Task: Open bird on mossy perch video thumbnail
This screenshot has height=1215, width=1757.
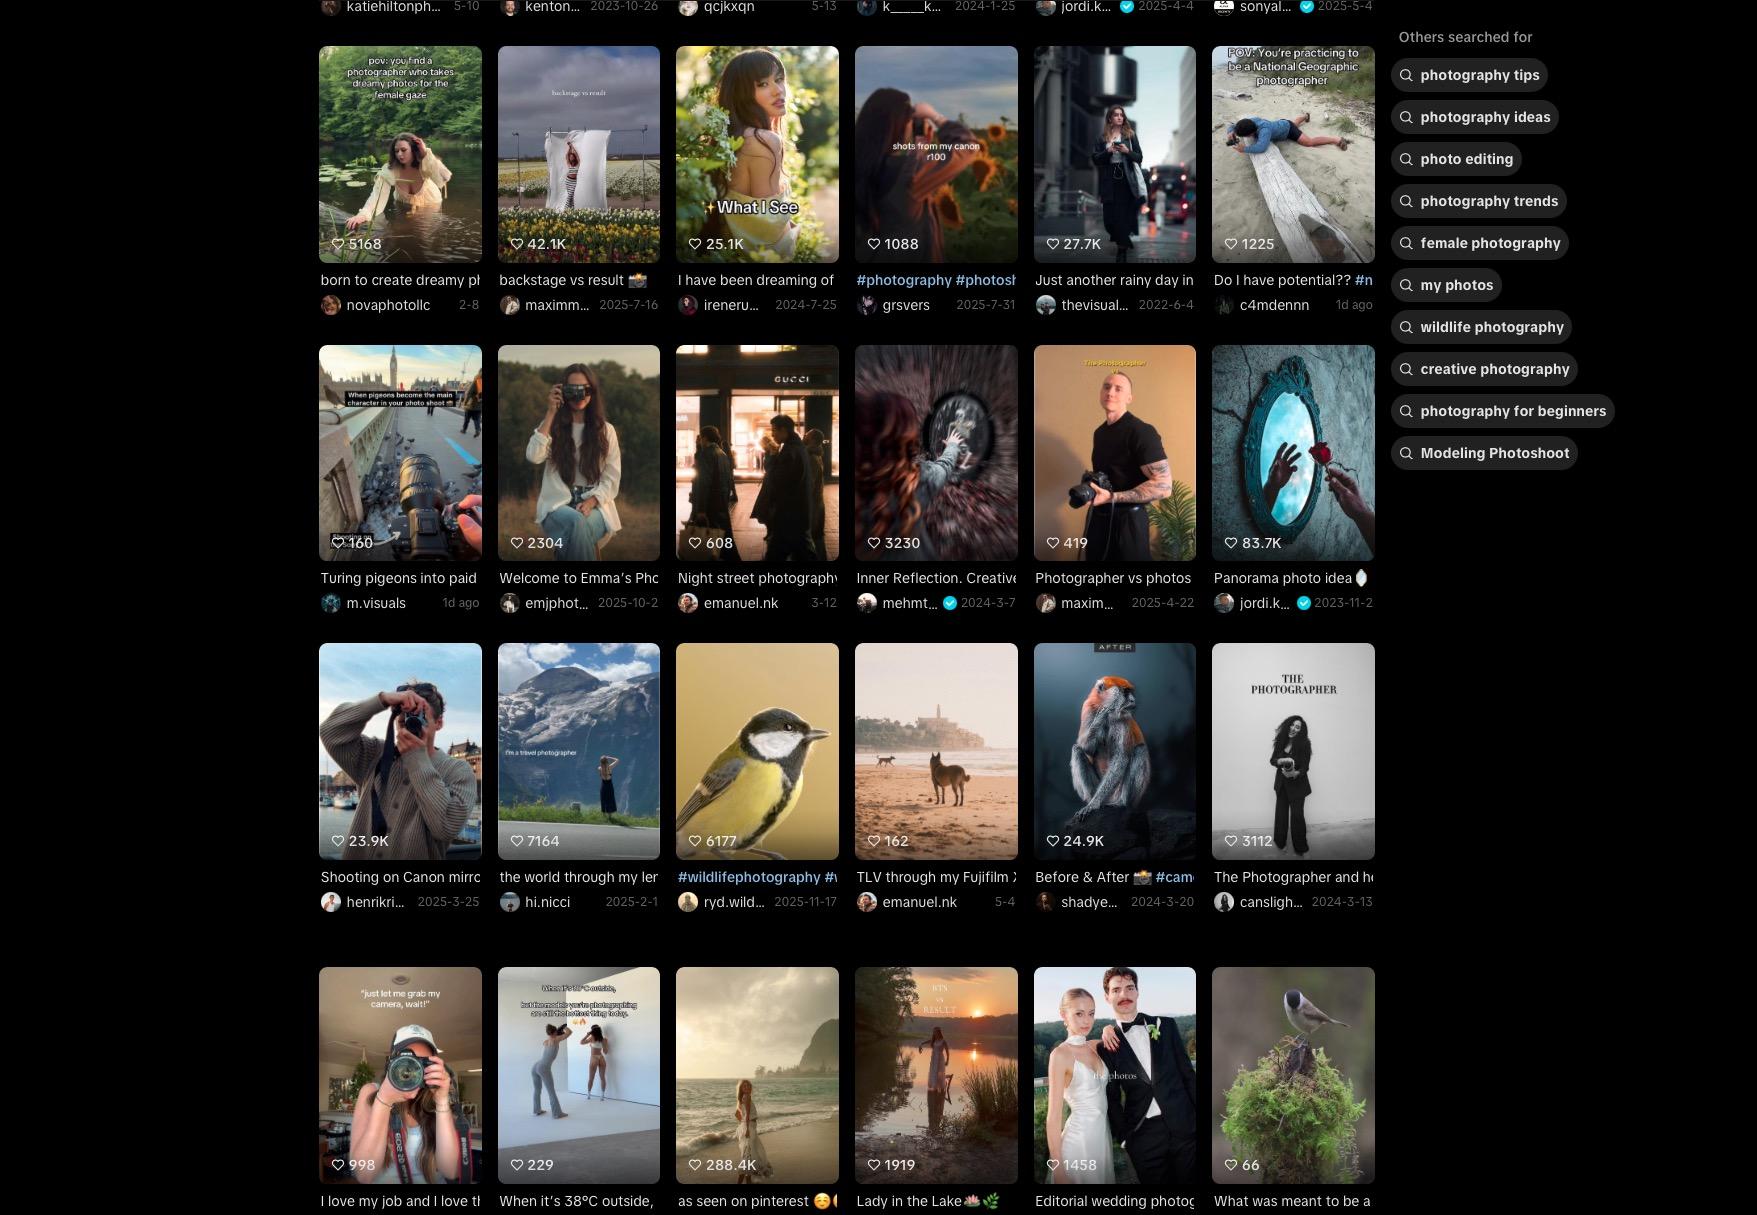Action: point(1293,1075)
